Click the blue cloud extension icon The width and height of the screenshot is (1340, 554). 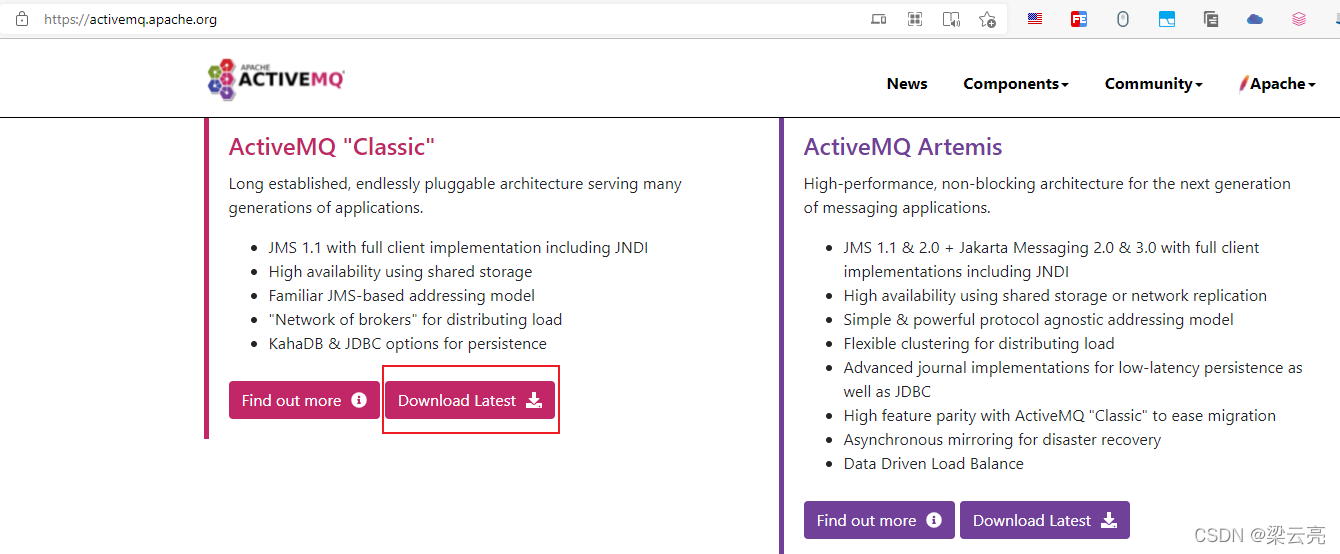[1255, 19]
